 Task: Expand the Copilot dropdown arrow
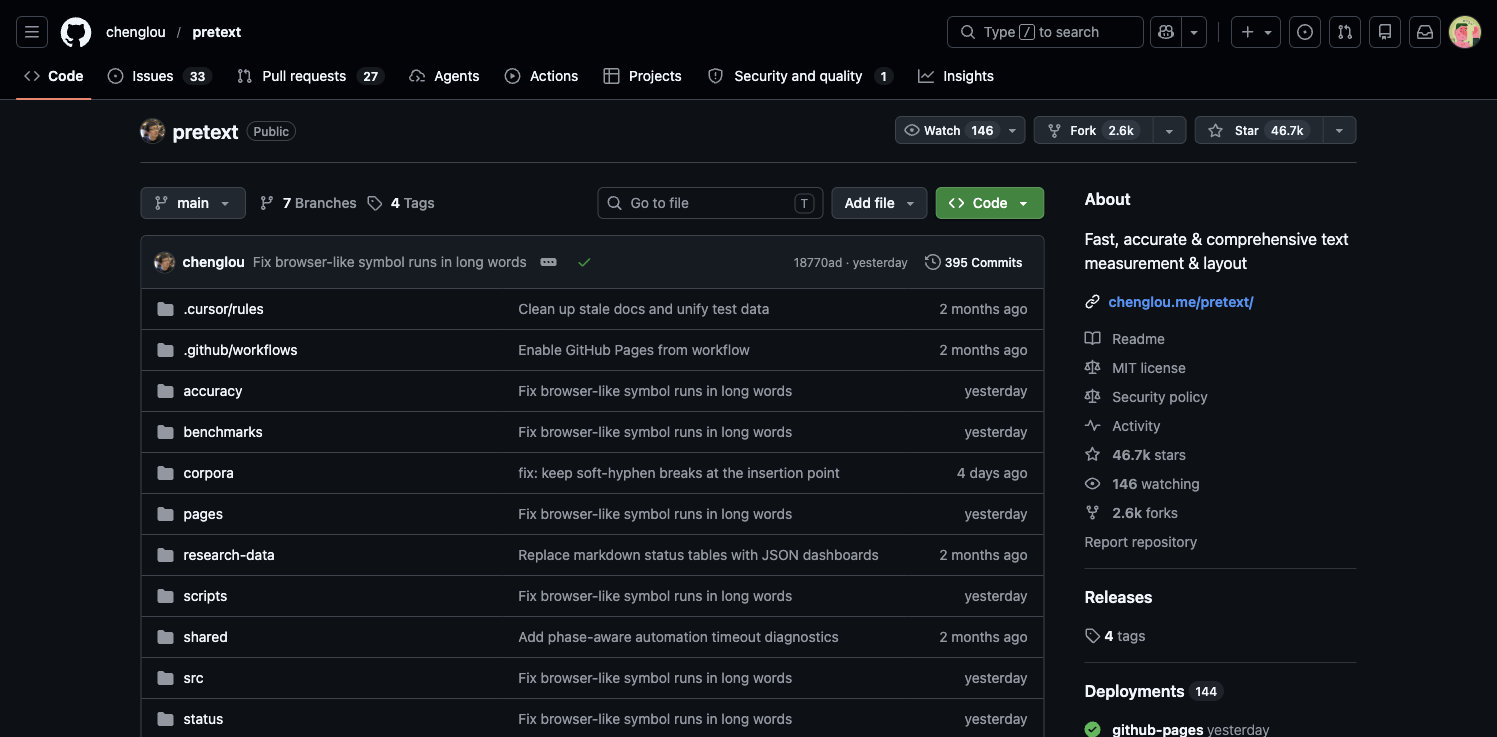1194,32
